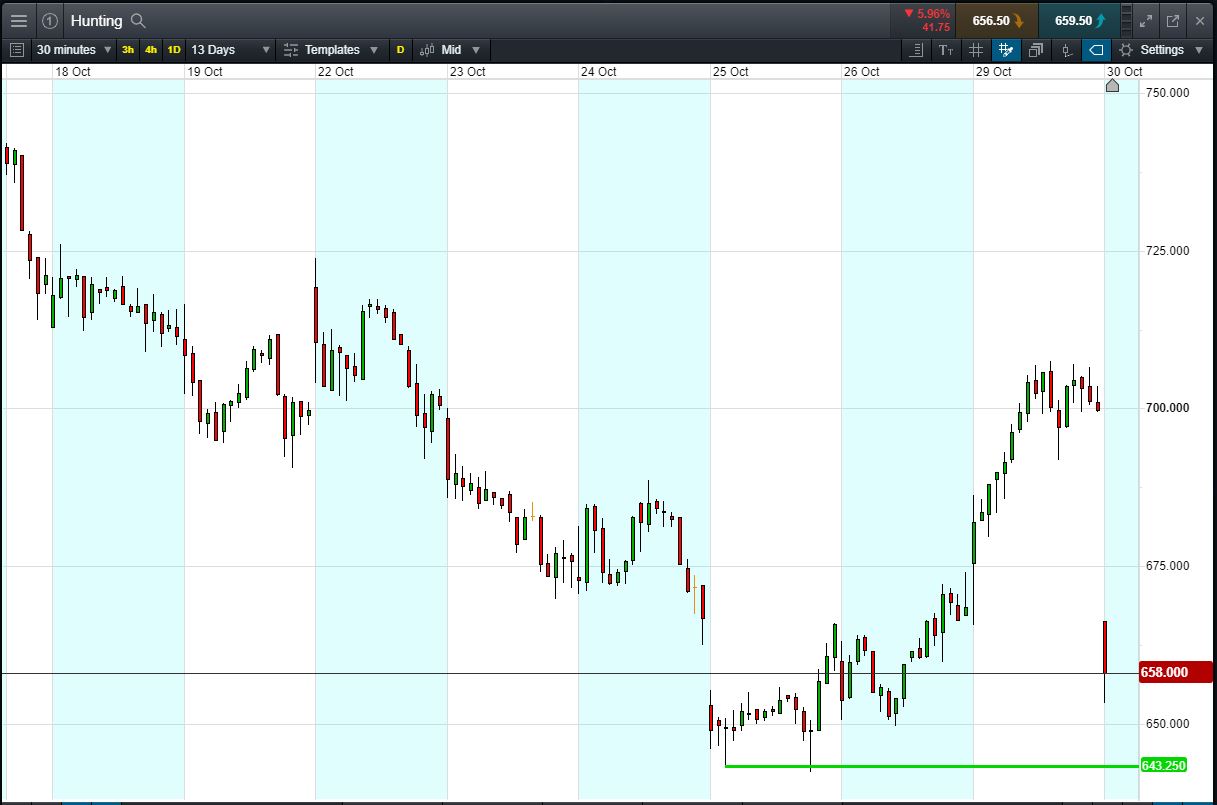This screenshot has height=805, width=1217.
Task: Search for another instrument with magnifier
Action: click(138, 20)
